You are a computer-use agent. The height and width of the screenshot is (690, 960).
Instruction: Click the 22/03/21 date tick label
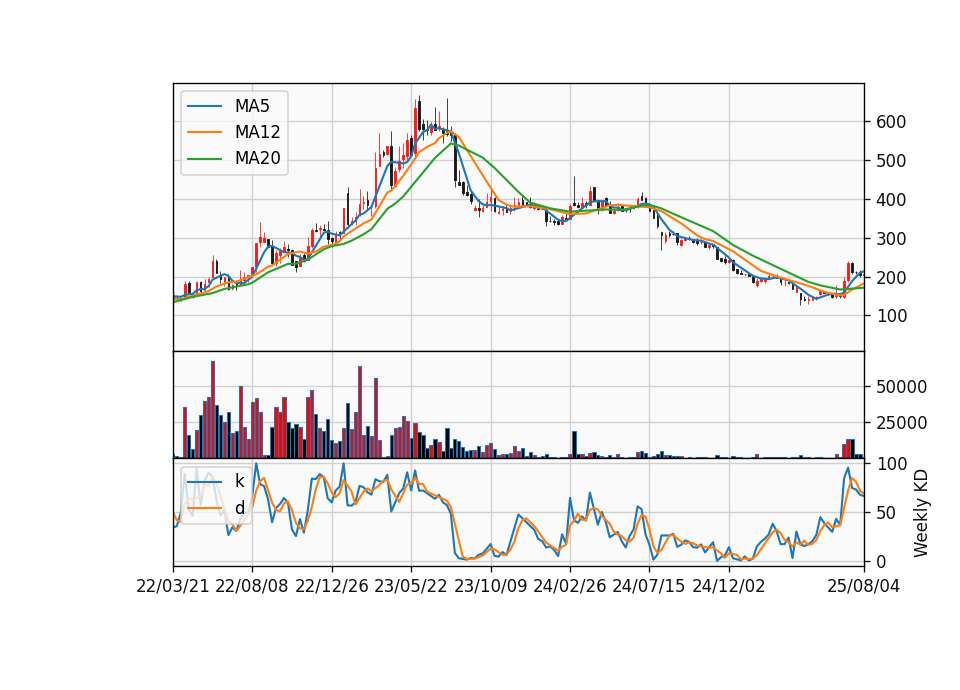(173, 586)
